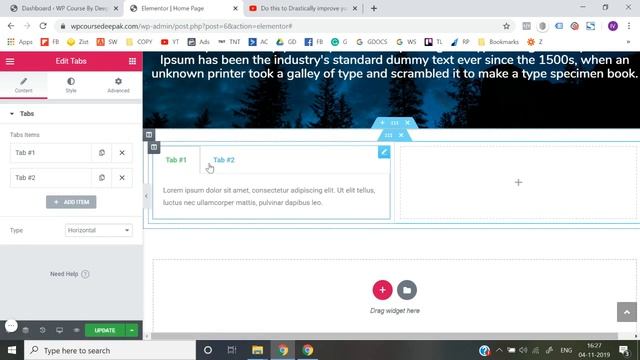The image size is (640, 360).
Task: Delete the section via the top handle X
Action: click(x=407, y=123)
